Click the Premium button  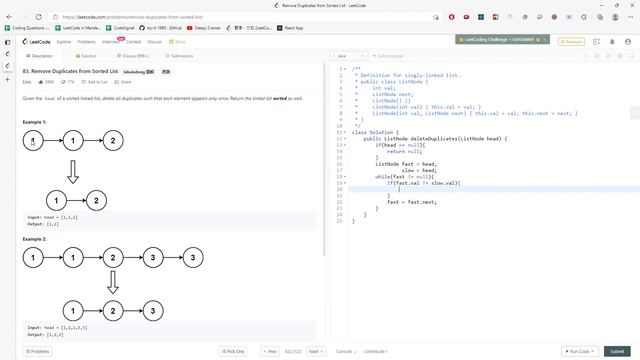click(x=571, y=42)
